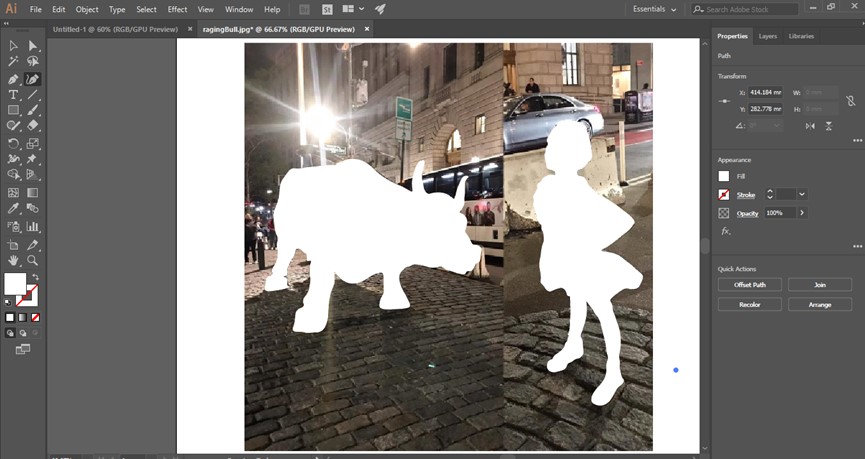This screenshot has width=865, height=459.
Task: Pick the Symbol Sprayer tool
Action: tap(13, 227)
